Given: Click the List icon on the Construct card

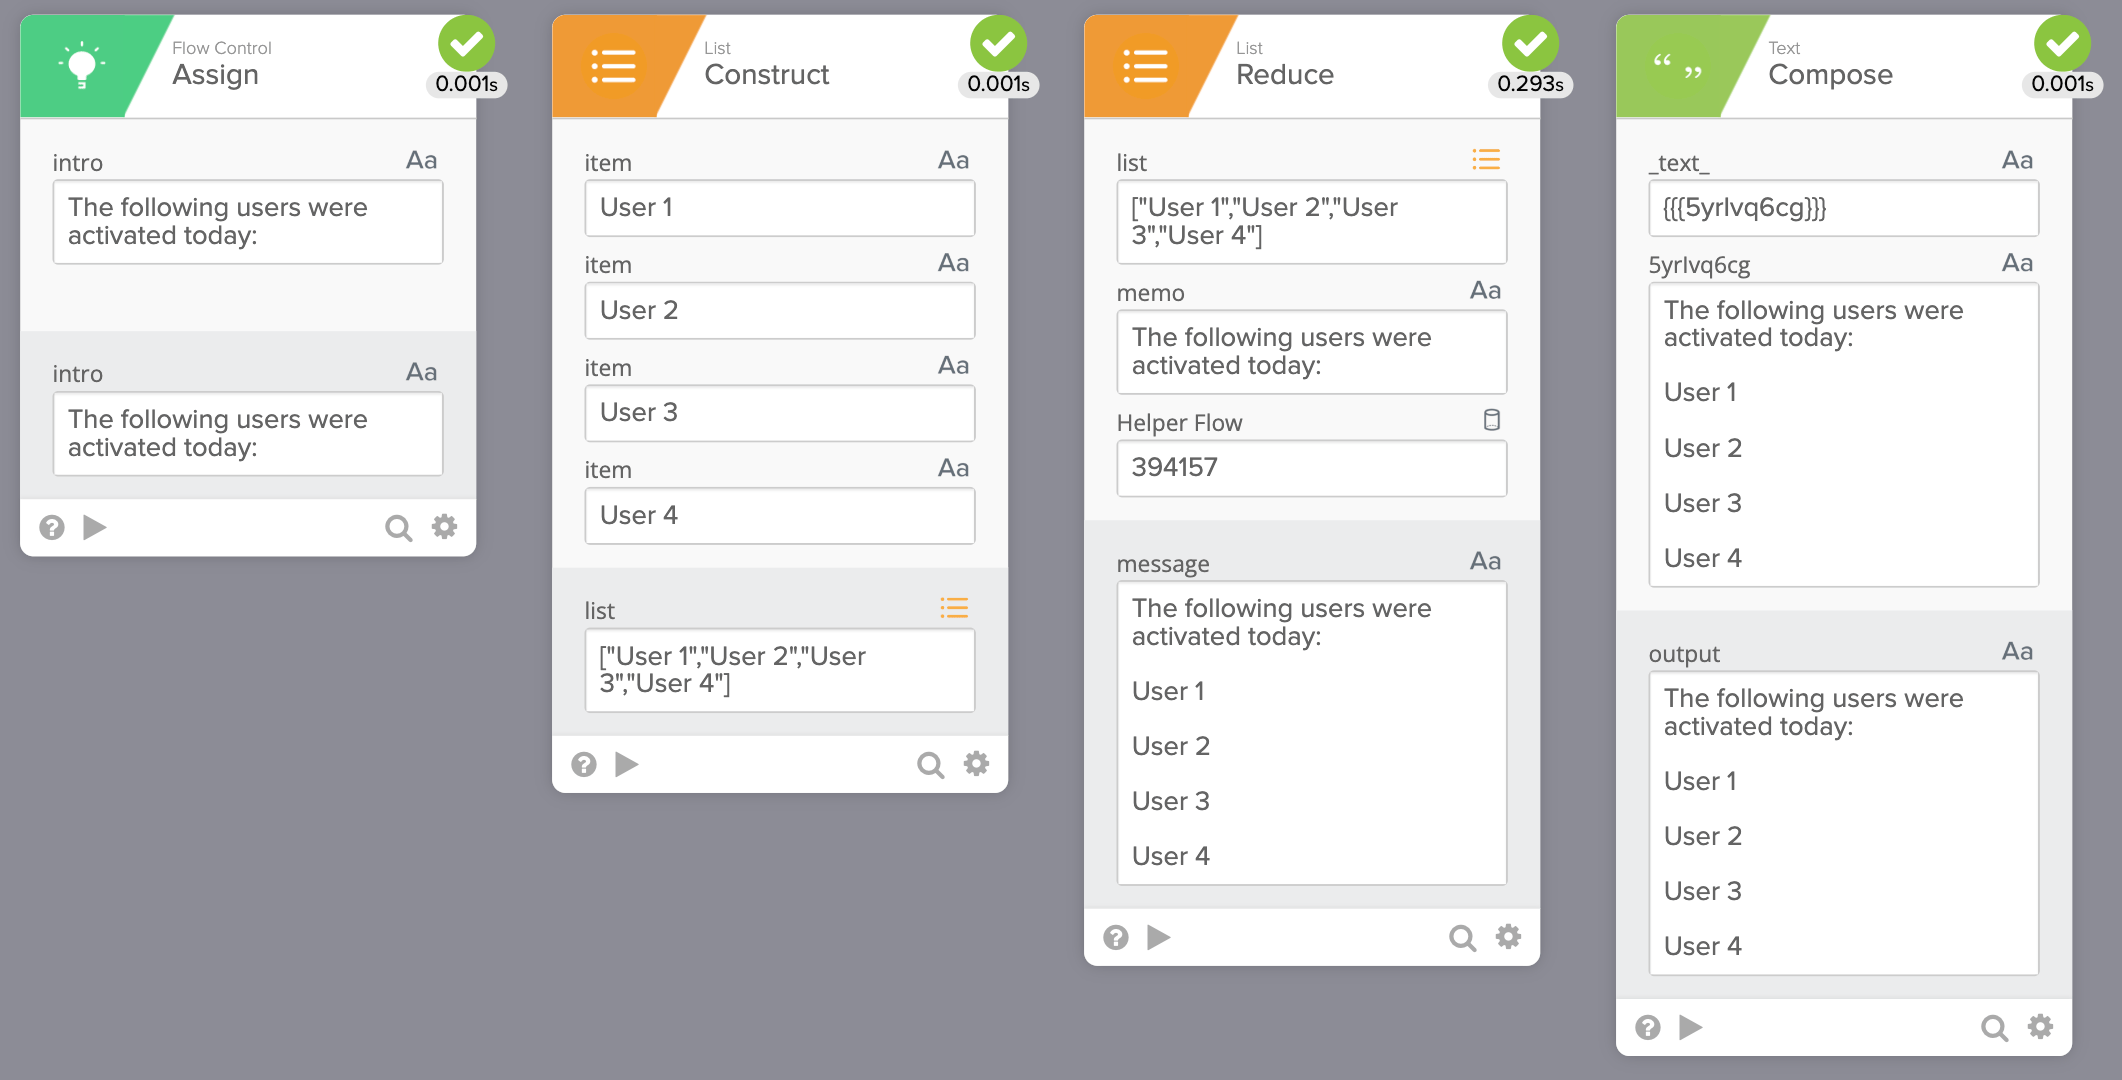Looking at the screenshot, I should (x=614, y=66).
